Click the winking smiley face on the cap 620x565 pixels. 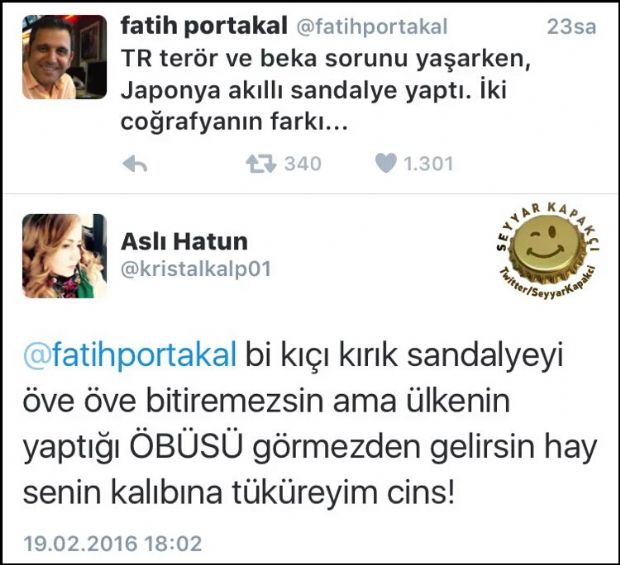pyautogui.click(x=545, y=246)
